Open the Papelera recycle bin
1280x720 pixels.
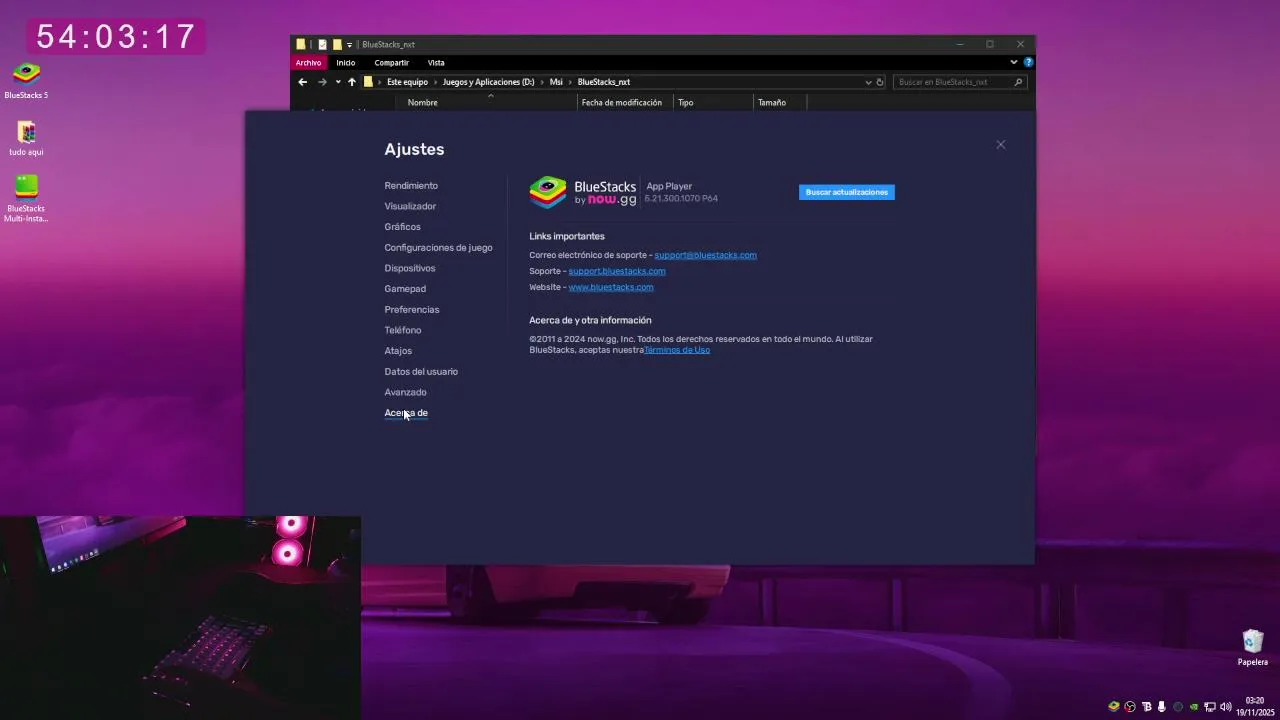pos(1253,647)
